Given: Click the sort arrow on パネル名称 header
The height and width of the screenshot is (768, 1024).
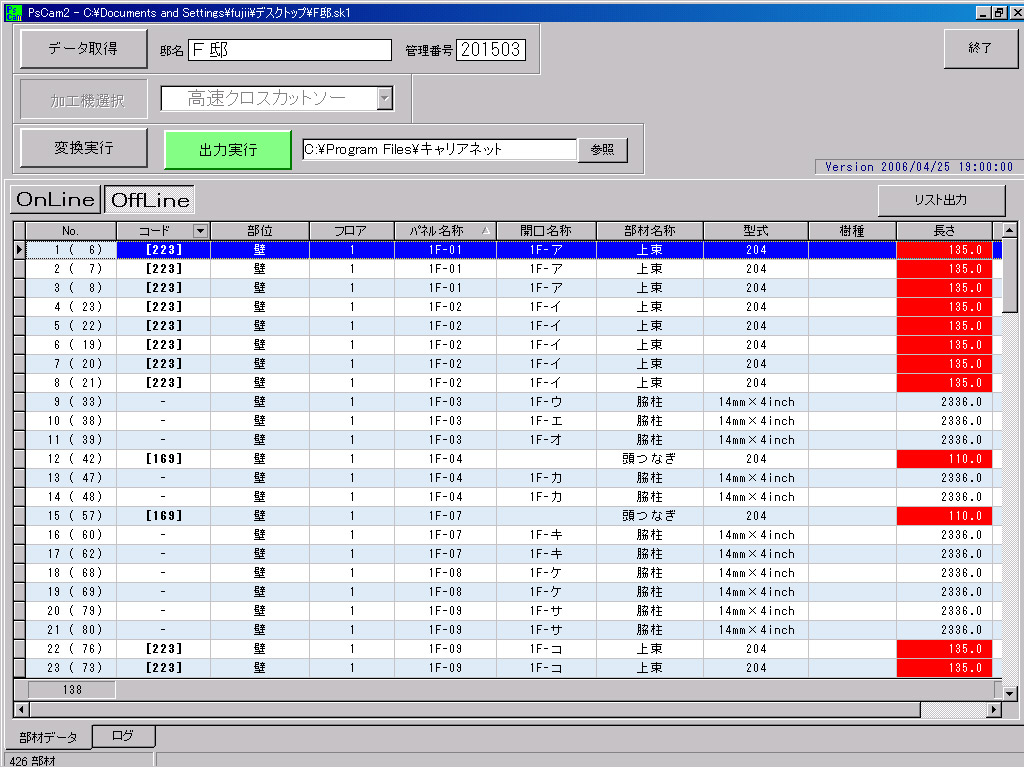Looking at the screenshot, I should pyautogui.click(x=486, y=231).
